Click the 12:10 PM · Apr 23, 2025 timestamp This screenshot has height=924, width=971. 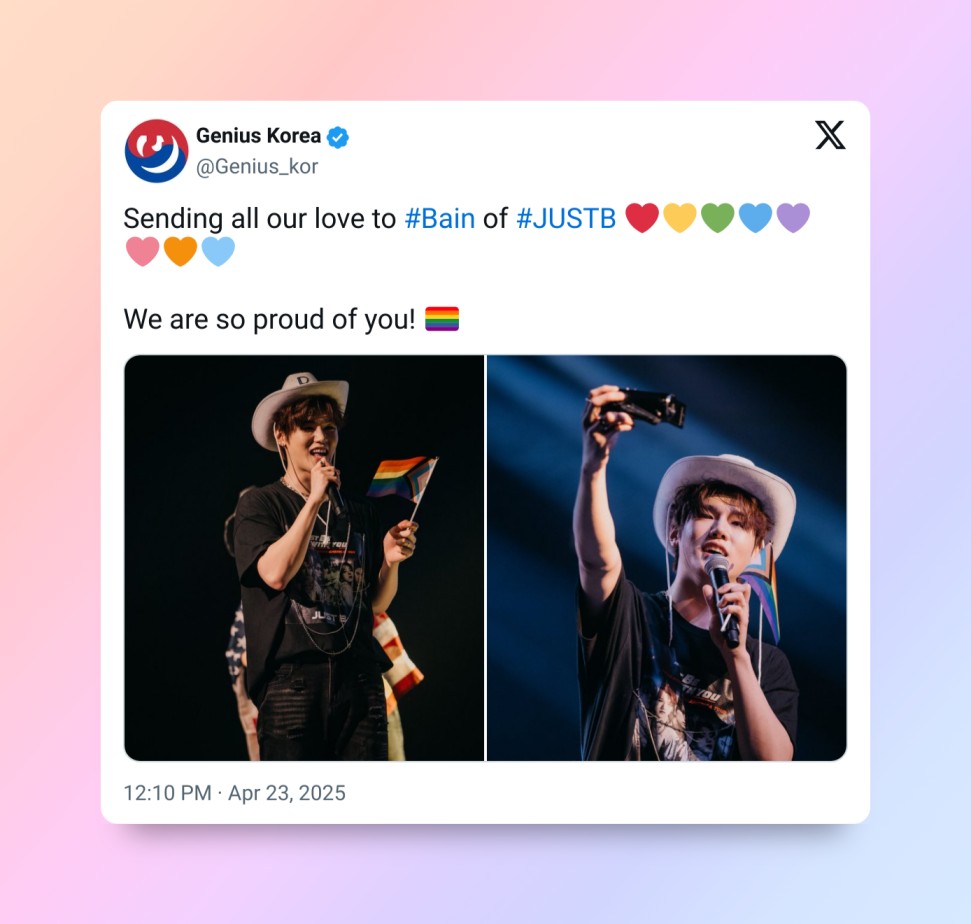[x=234, y=793]
